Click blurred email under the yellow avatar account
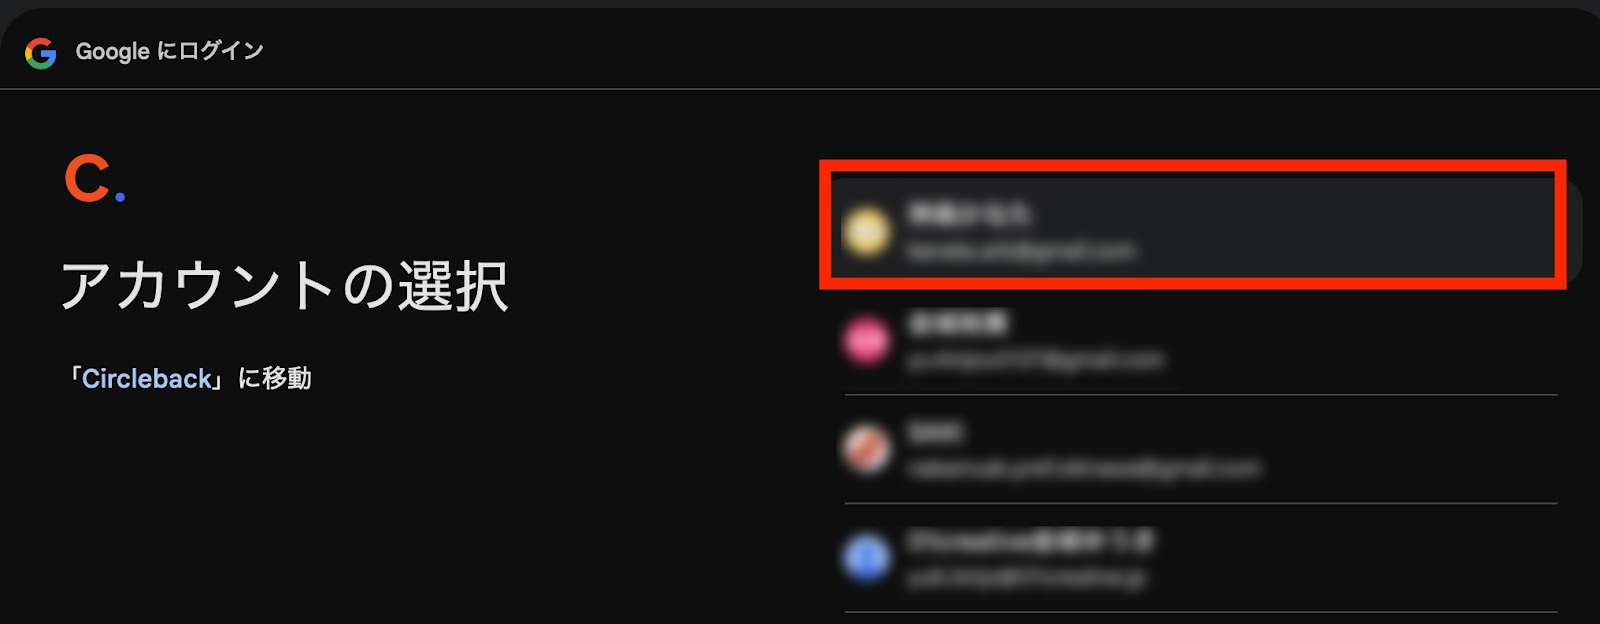This screenshot has width=1600, height=624. pyautogui.click(x=1021, y=251)
